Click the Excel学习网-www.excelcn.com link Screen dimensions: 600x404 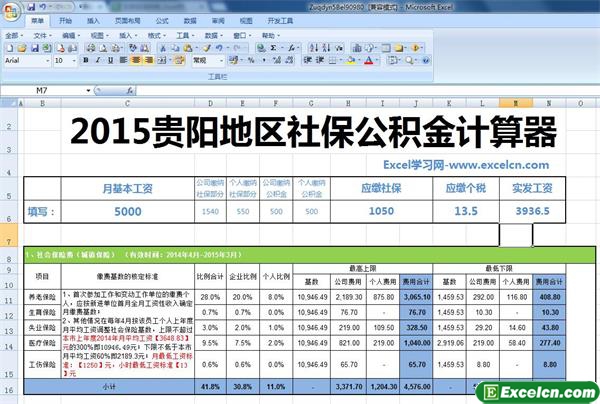[x=466, y=165]
